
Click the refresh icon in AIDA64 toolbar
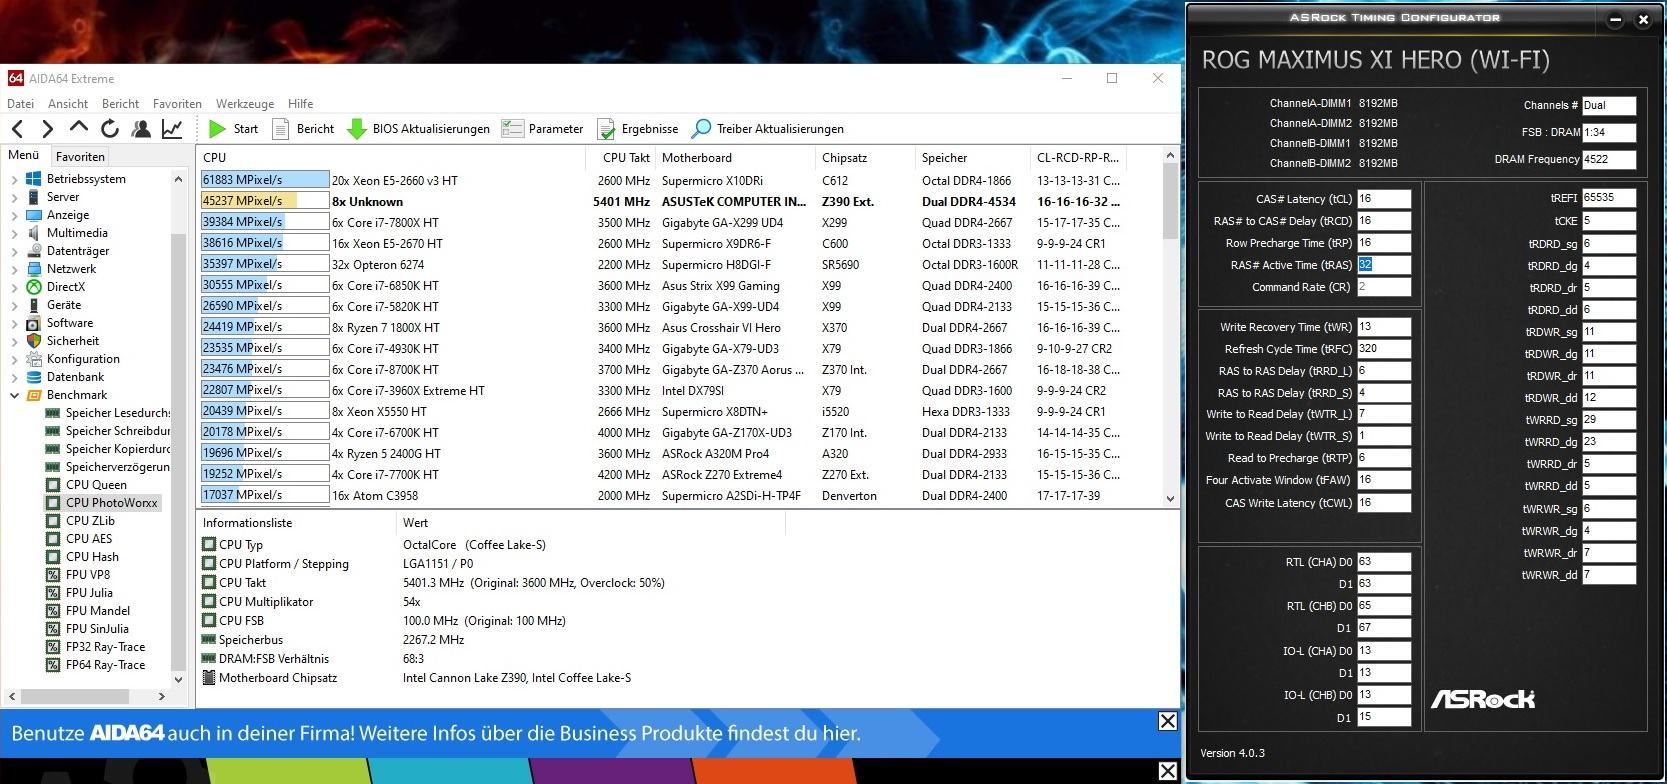[x=110, y=128]
